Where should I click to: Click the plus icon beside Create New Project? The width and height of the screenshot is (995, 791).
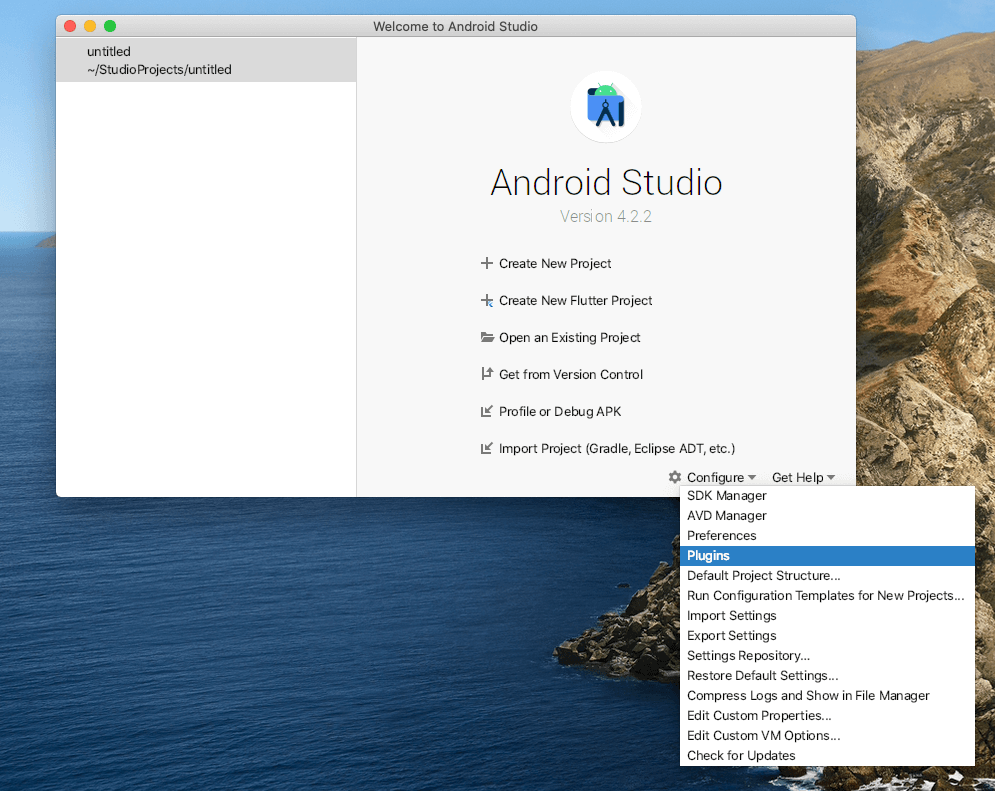coord(487,264)
